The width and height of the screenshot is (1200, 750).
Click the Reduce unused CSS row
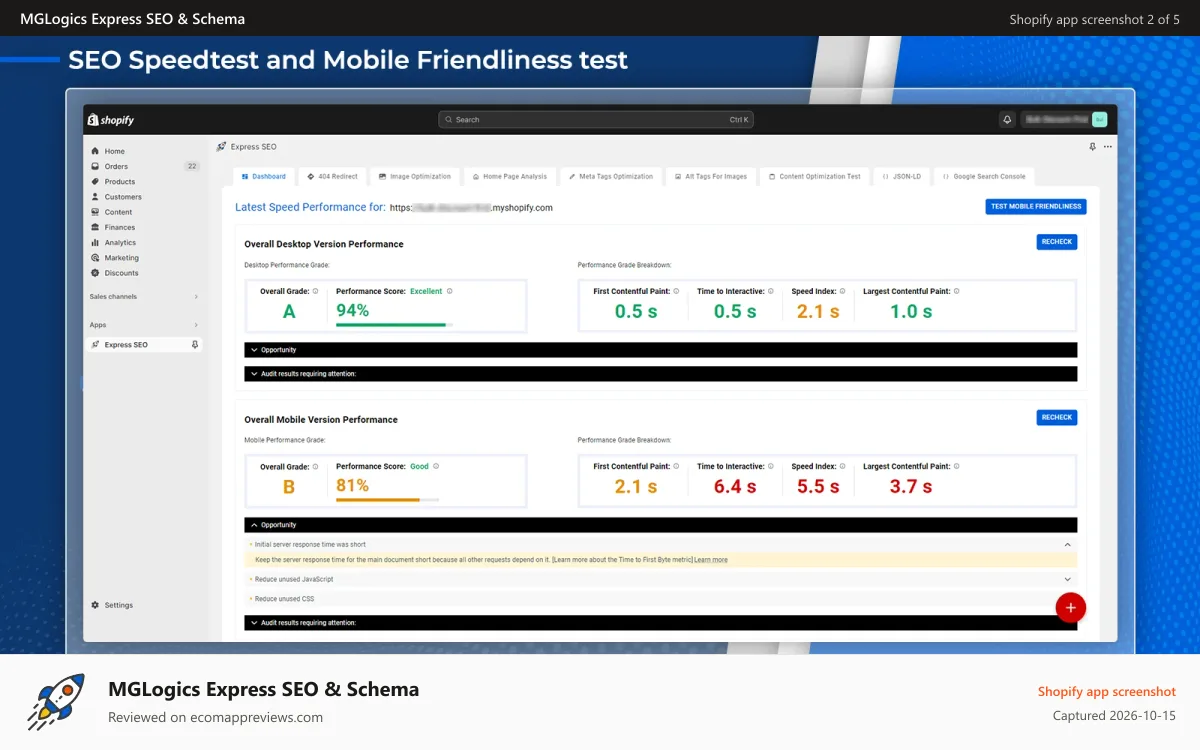[660, 598]
